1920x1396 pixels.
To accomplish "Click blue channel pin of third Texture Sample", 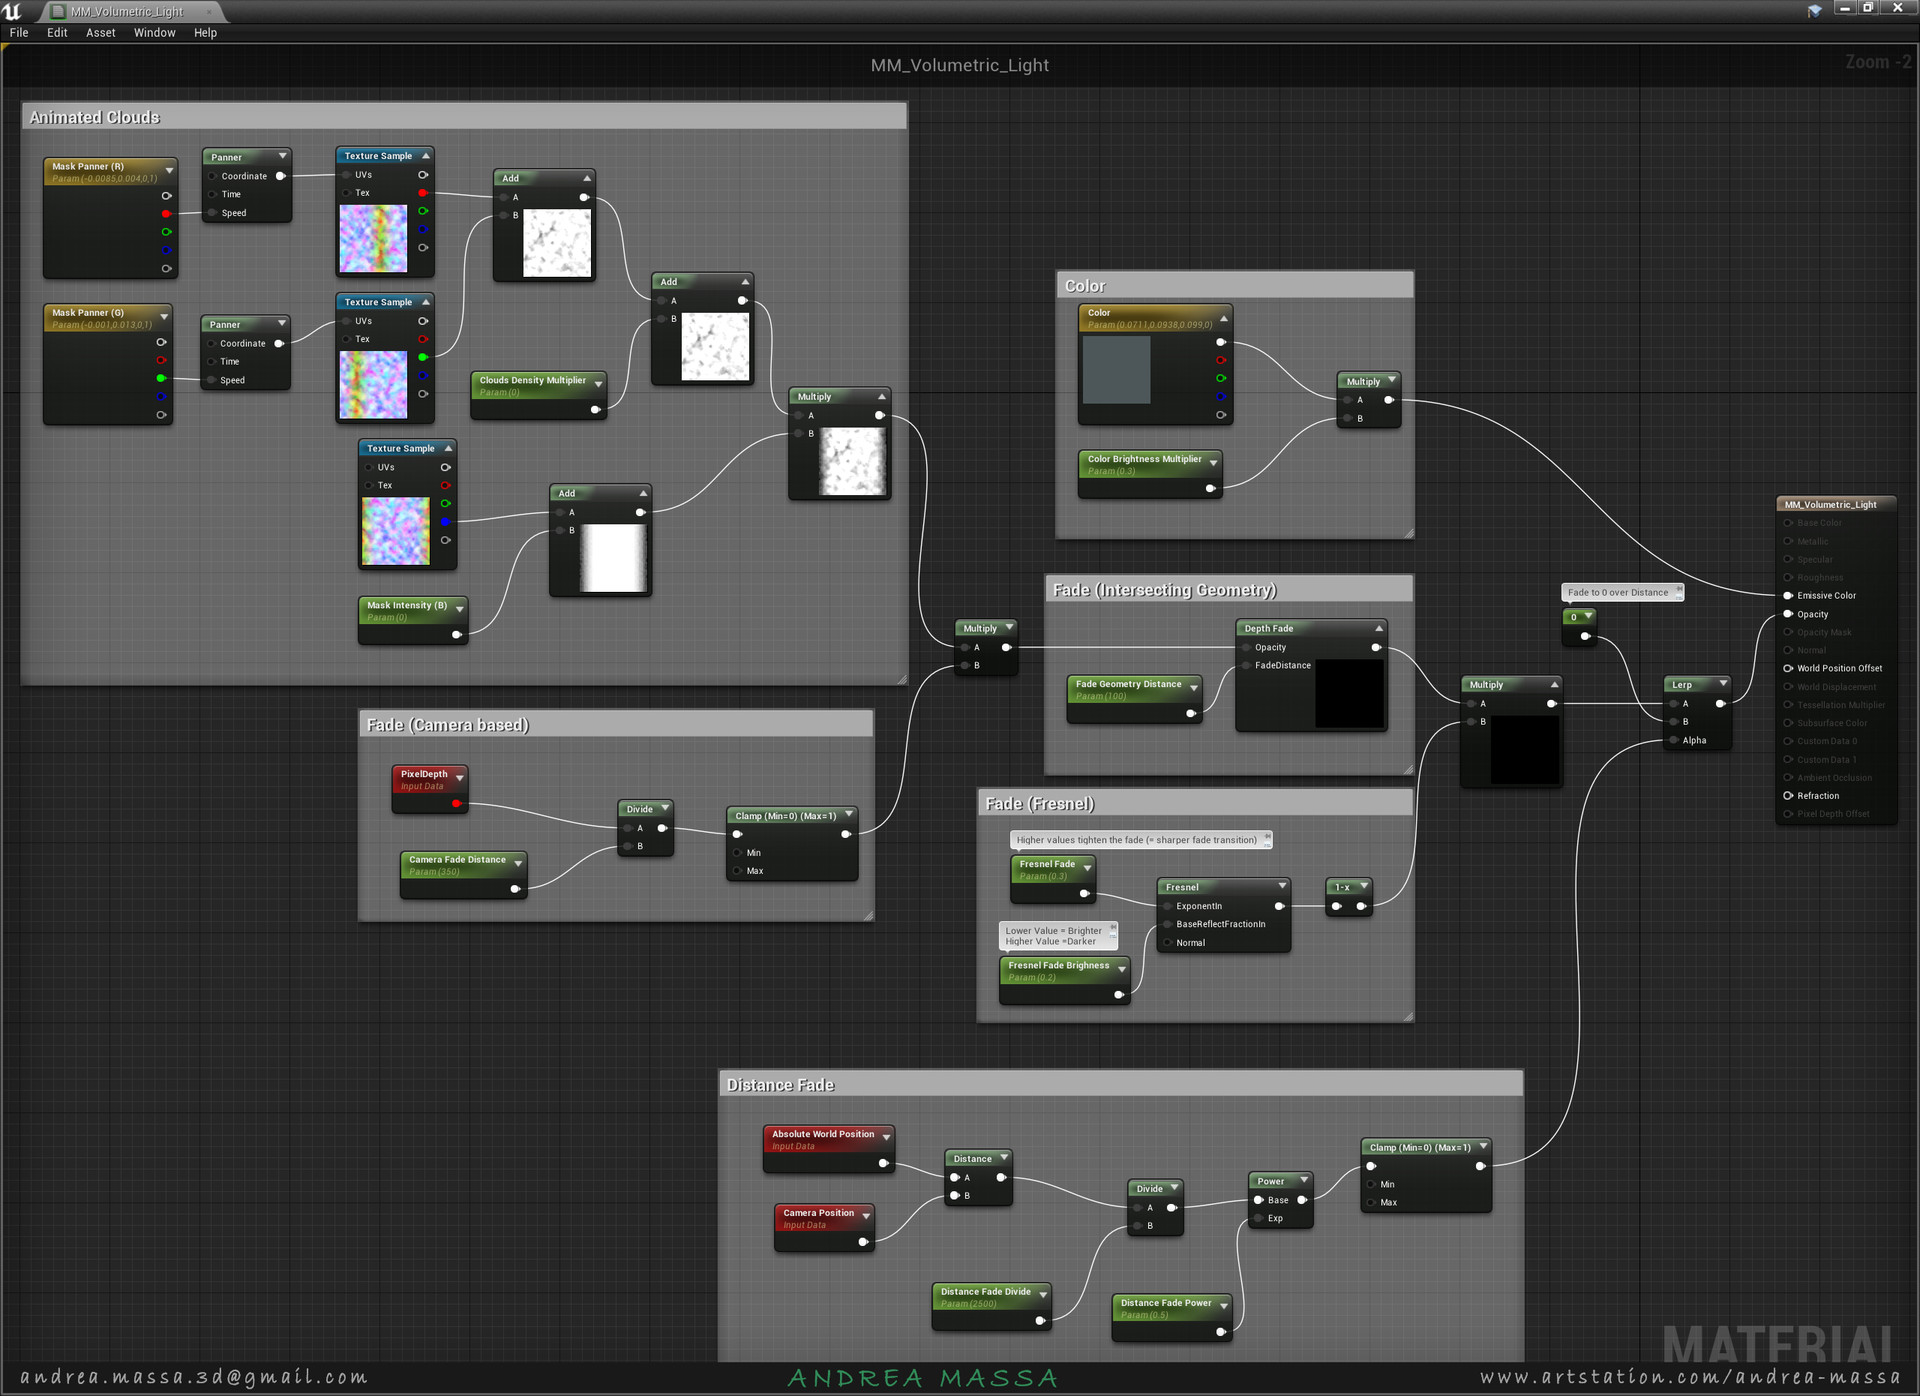I will click(446, 522).
